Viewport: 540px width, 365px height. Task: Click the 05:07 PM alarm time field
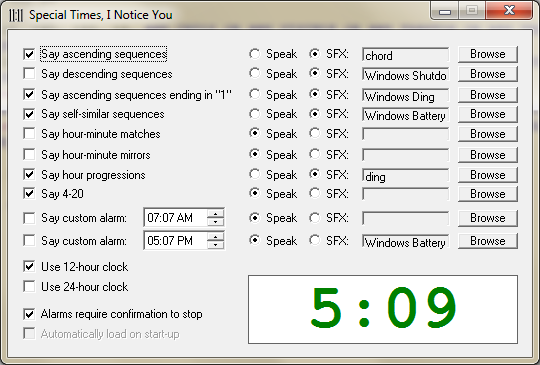[x=176, y=240]
